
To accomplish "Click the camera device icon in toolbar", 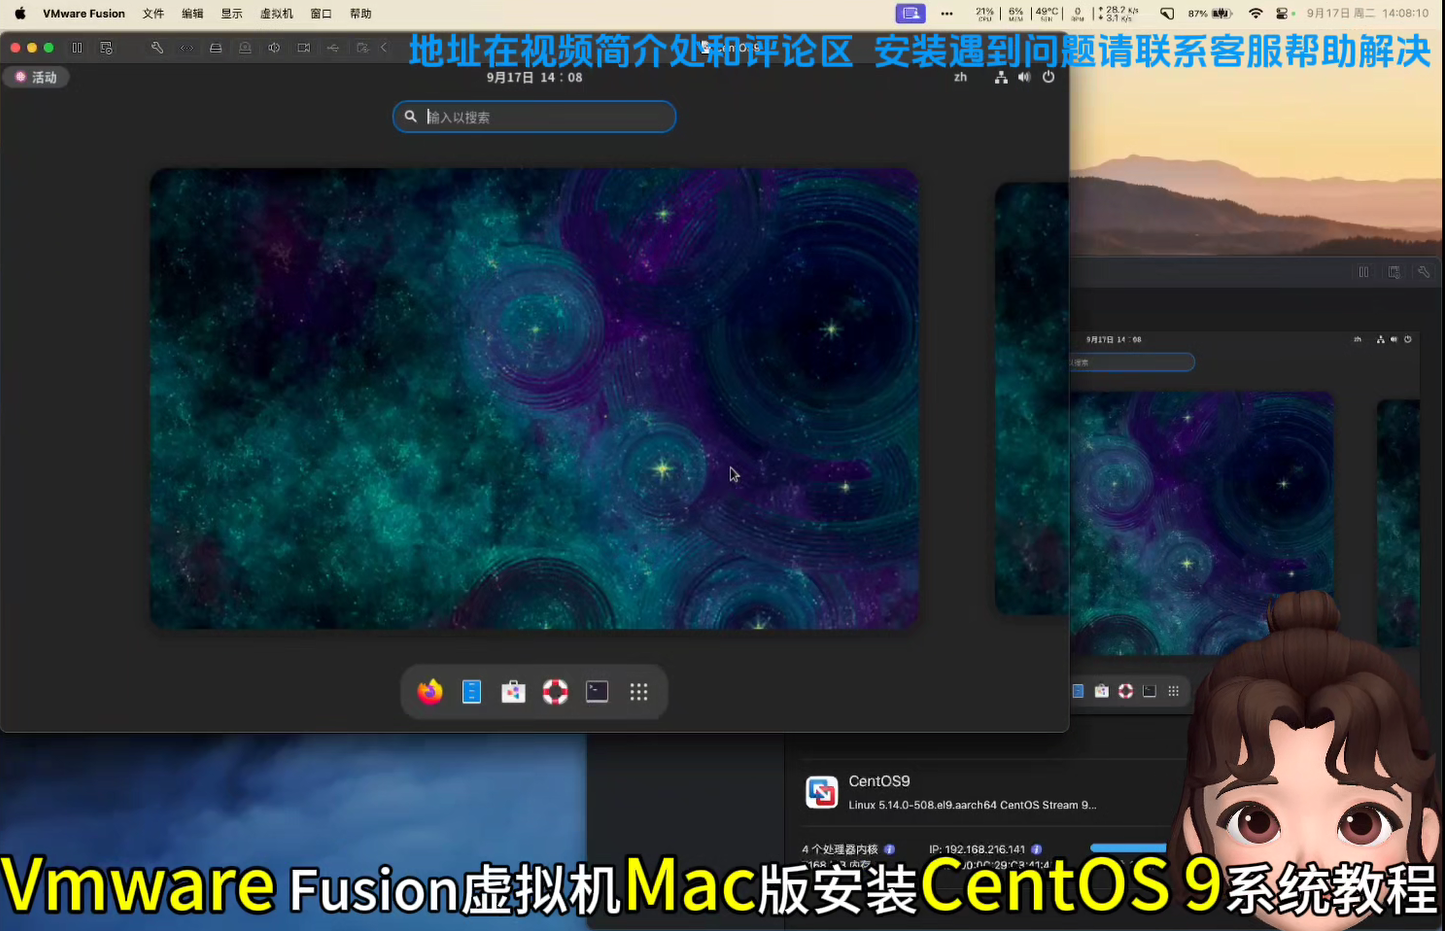I will 304,48.
